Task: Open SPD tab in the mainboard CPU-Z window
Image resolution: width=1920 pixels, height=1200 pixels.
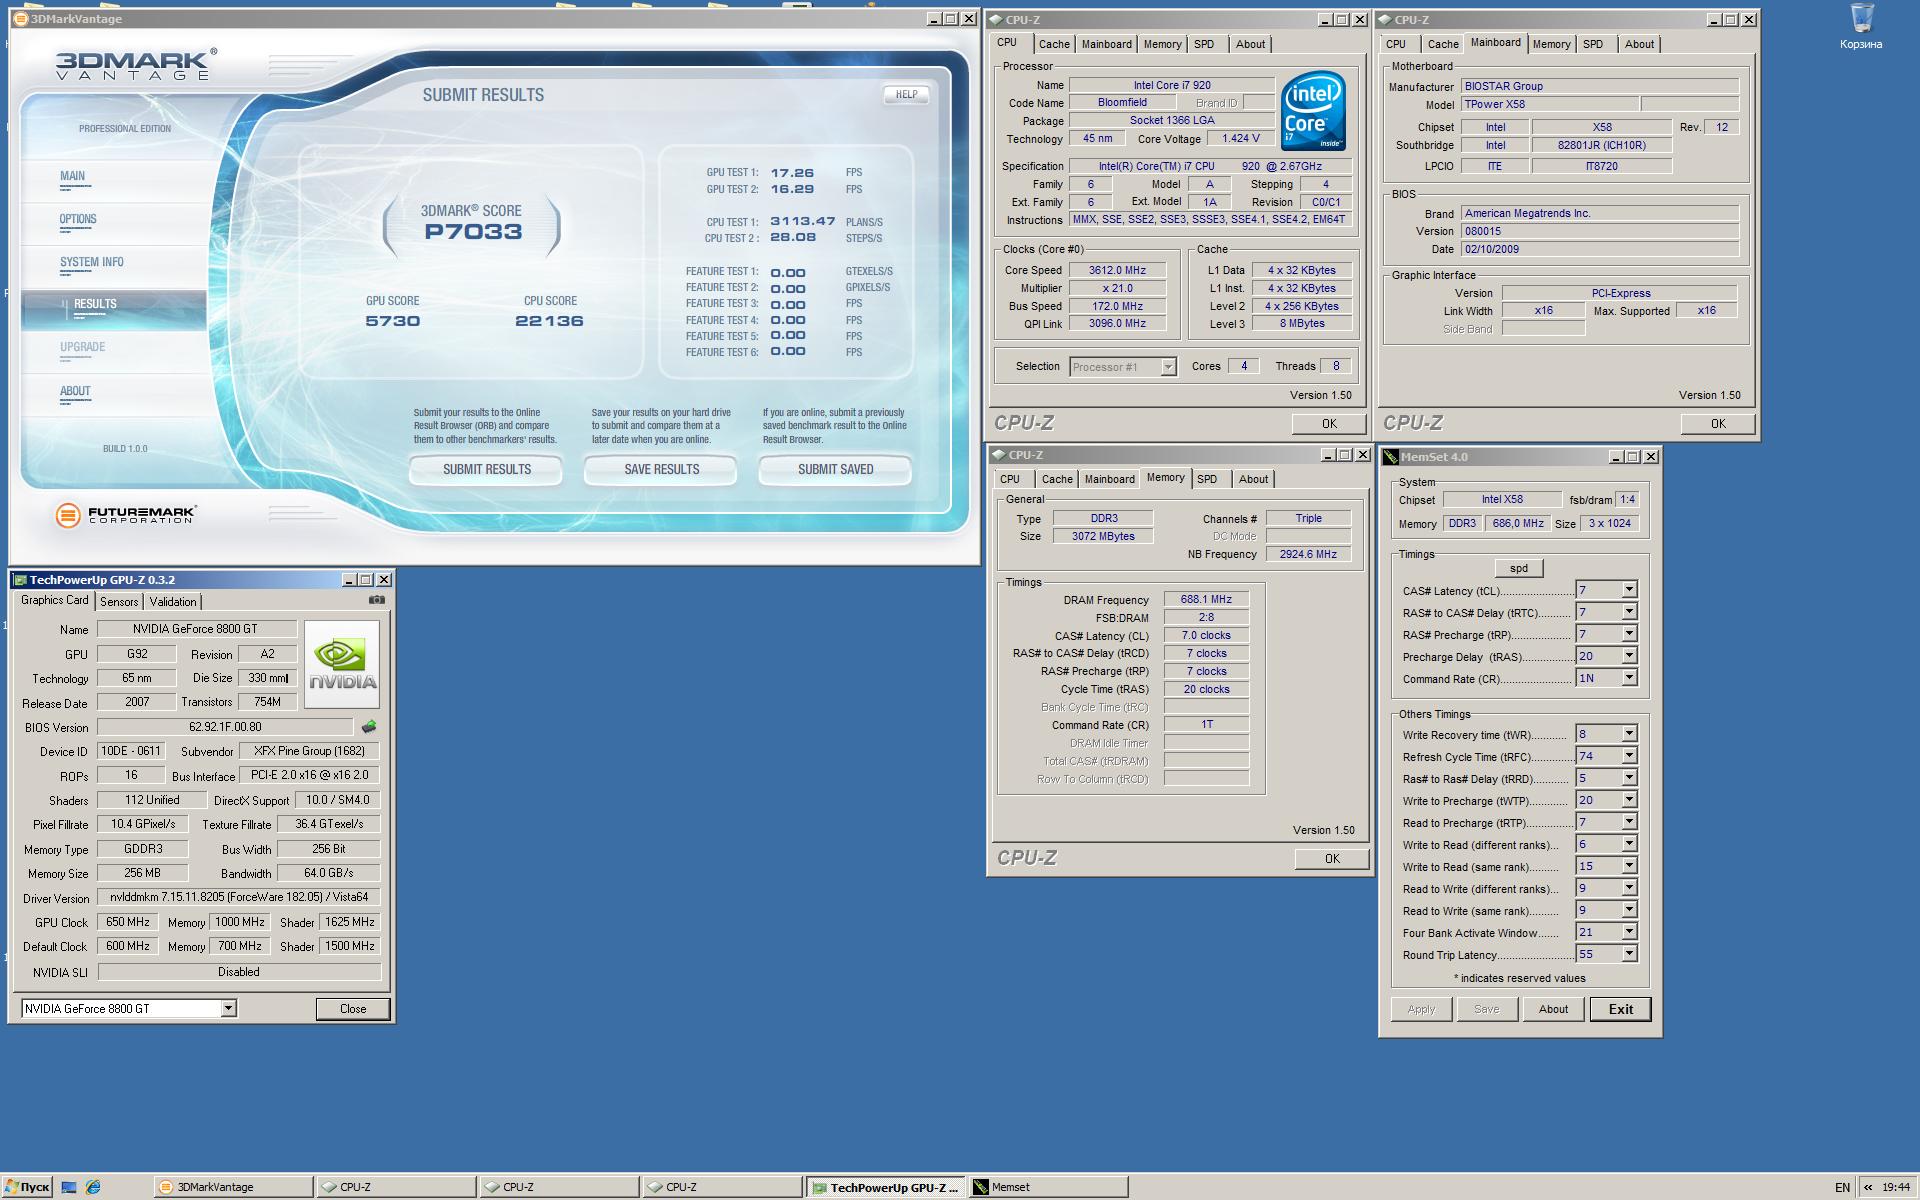Action: pyautogui.click(x=1593, y=44)
